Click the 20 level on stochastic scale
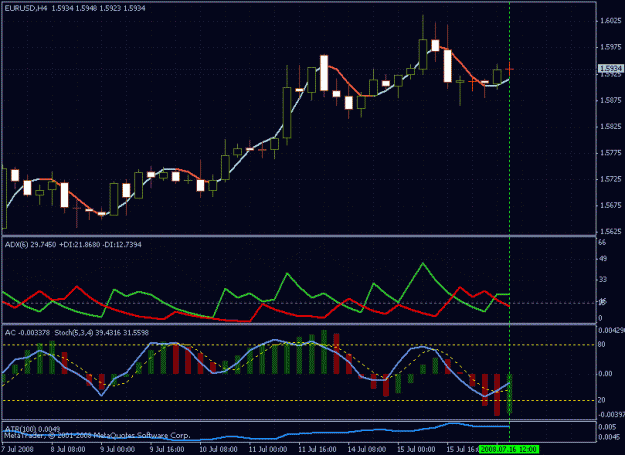 coord(602,400)
